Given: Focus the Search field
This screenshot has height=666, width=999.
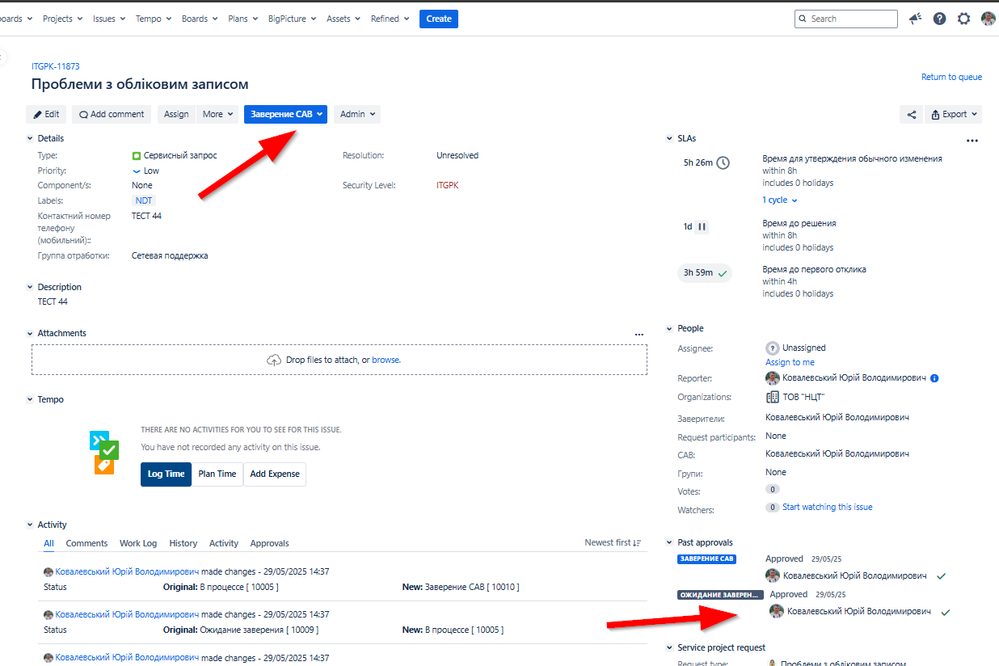Looking at the screenshot, I should point(845,19).
